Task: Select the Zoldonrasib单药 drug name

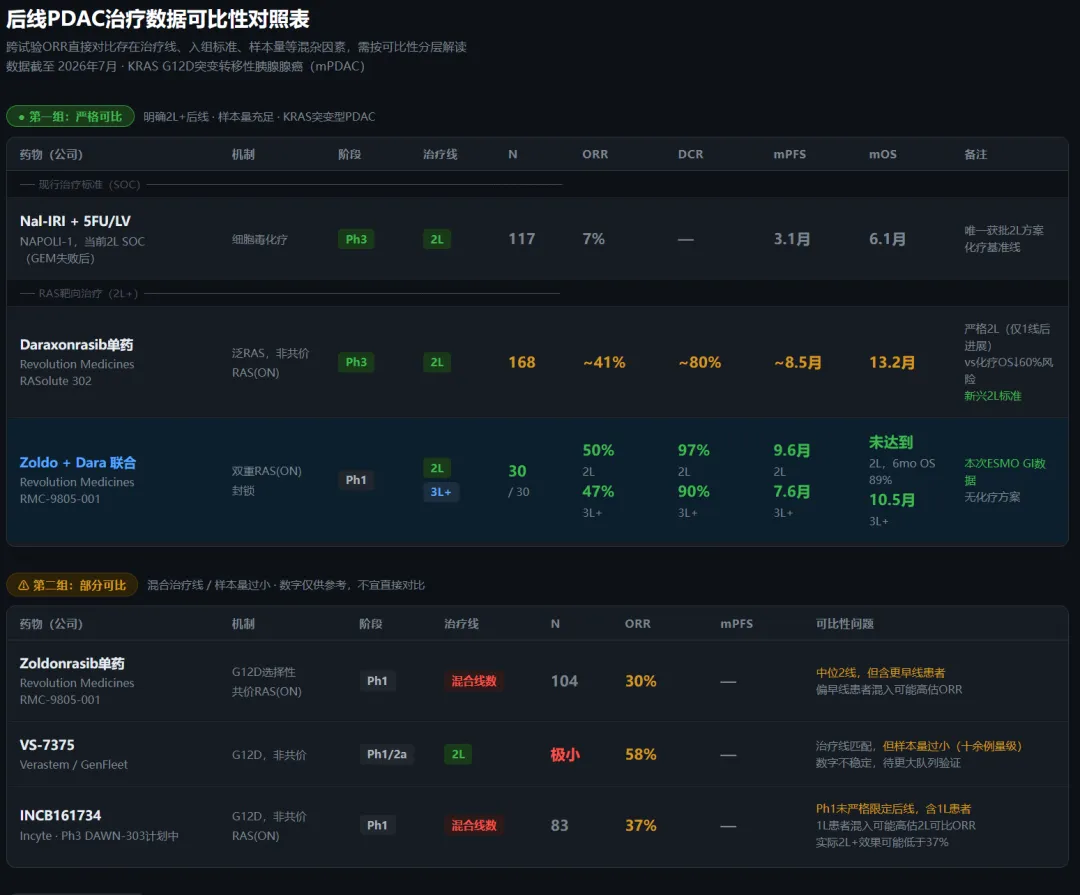Action: coord(72,663)
